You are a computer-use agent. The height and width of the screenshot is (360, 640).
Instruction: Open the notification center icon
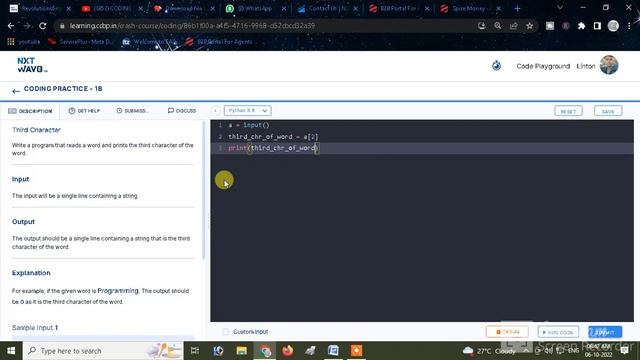[624, 351]
